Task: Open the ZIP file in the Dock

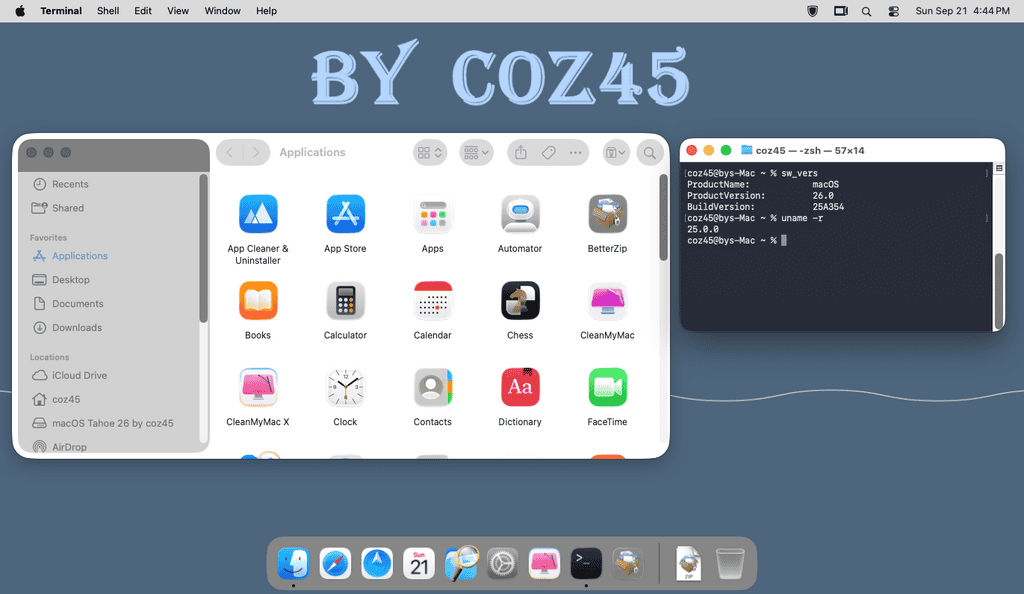Action: pyautogui.click(x=688, y=563)
